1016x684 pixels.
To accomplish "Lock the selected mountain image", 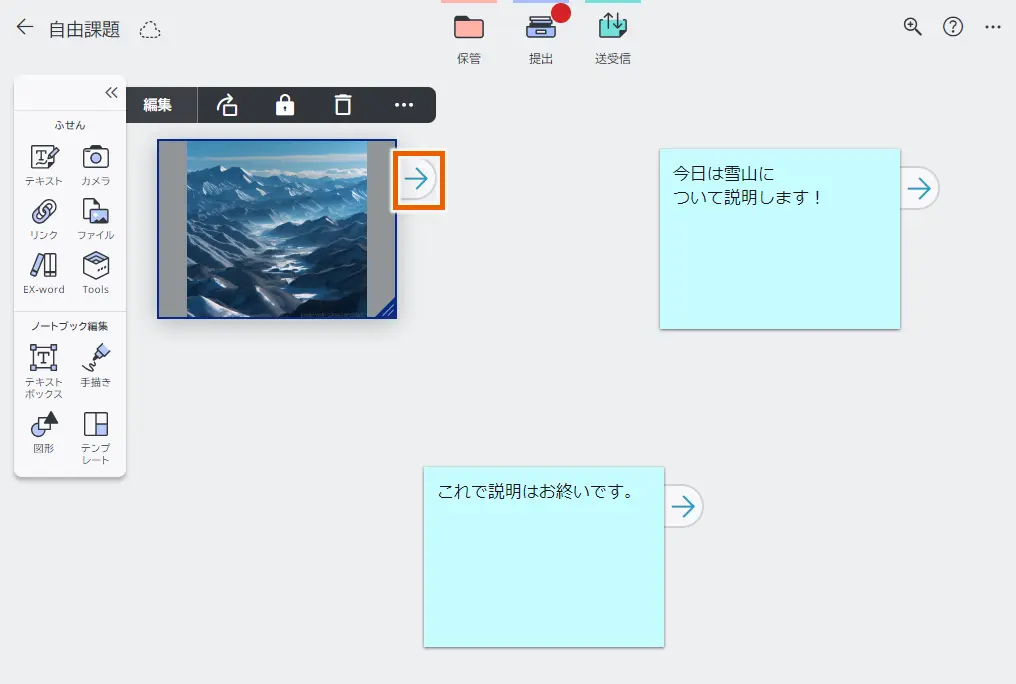I will 285,105.
